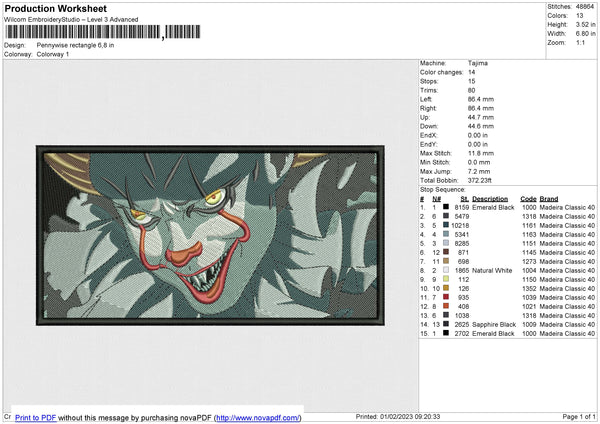Click the Max Stitch value 11.8 mm
The image size is (600, 424).
click(x=481, y=153)
